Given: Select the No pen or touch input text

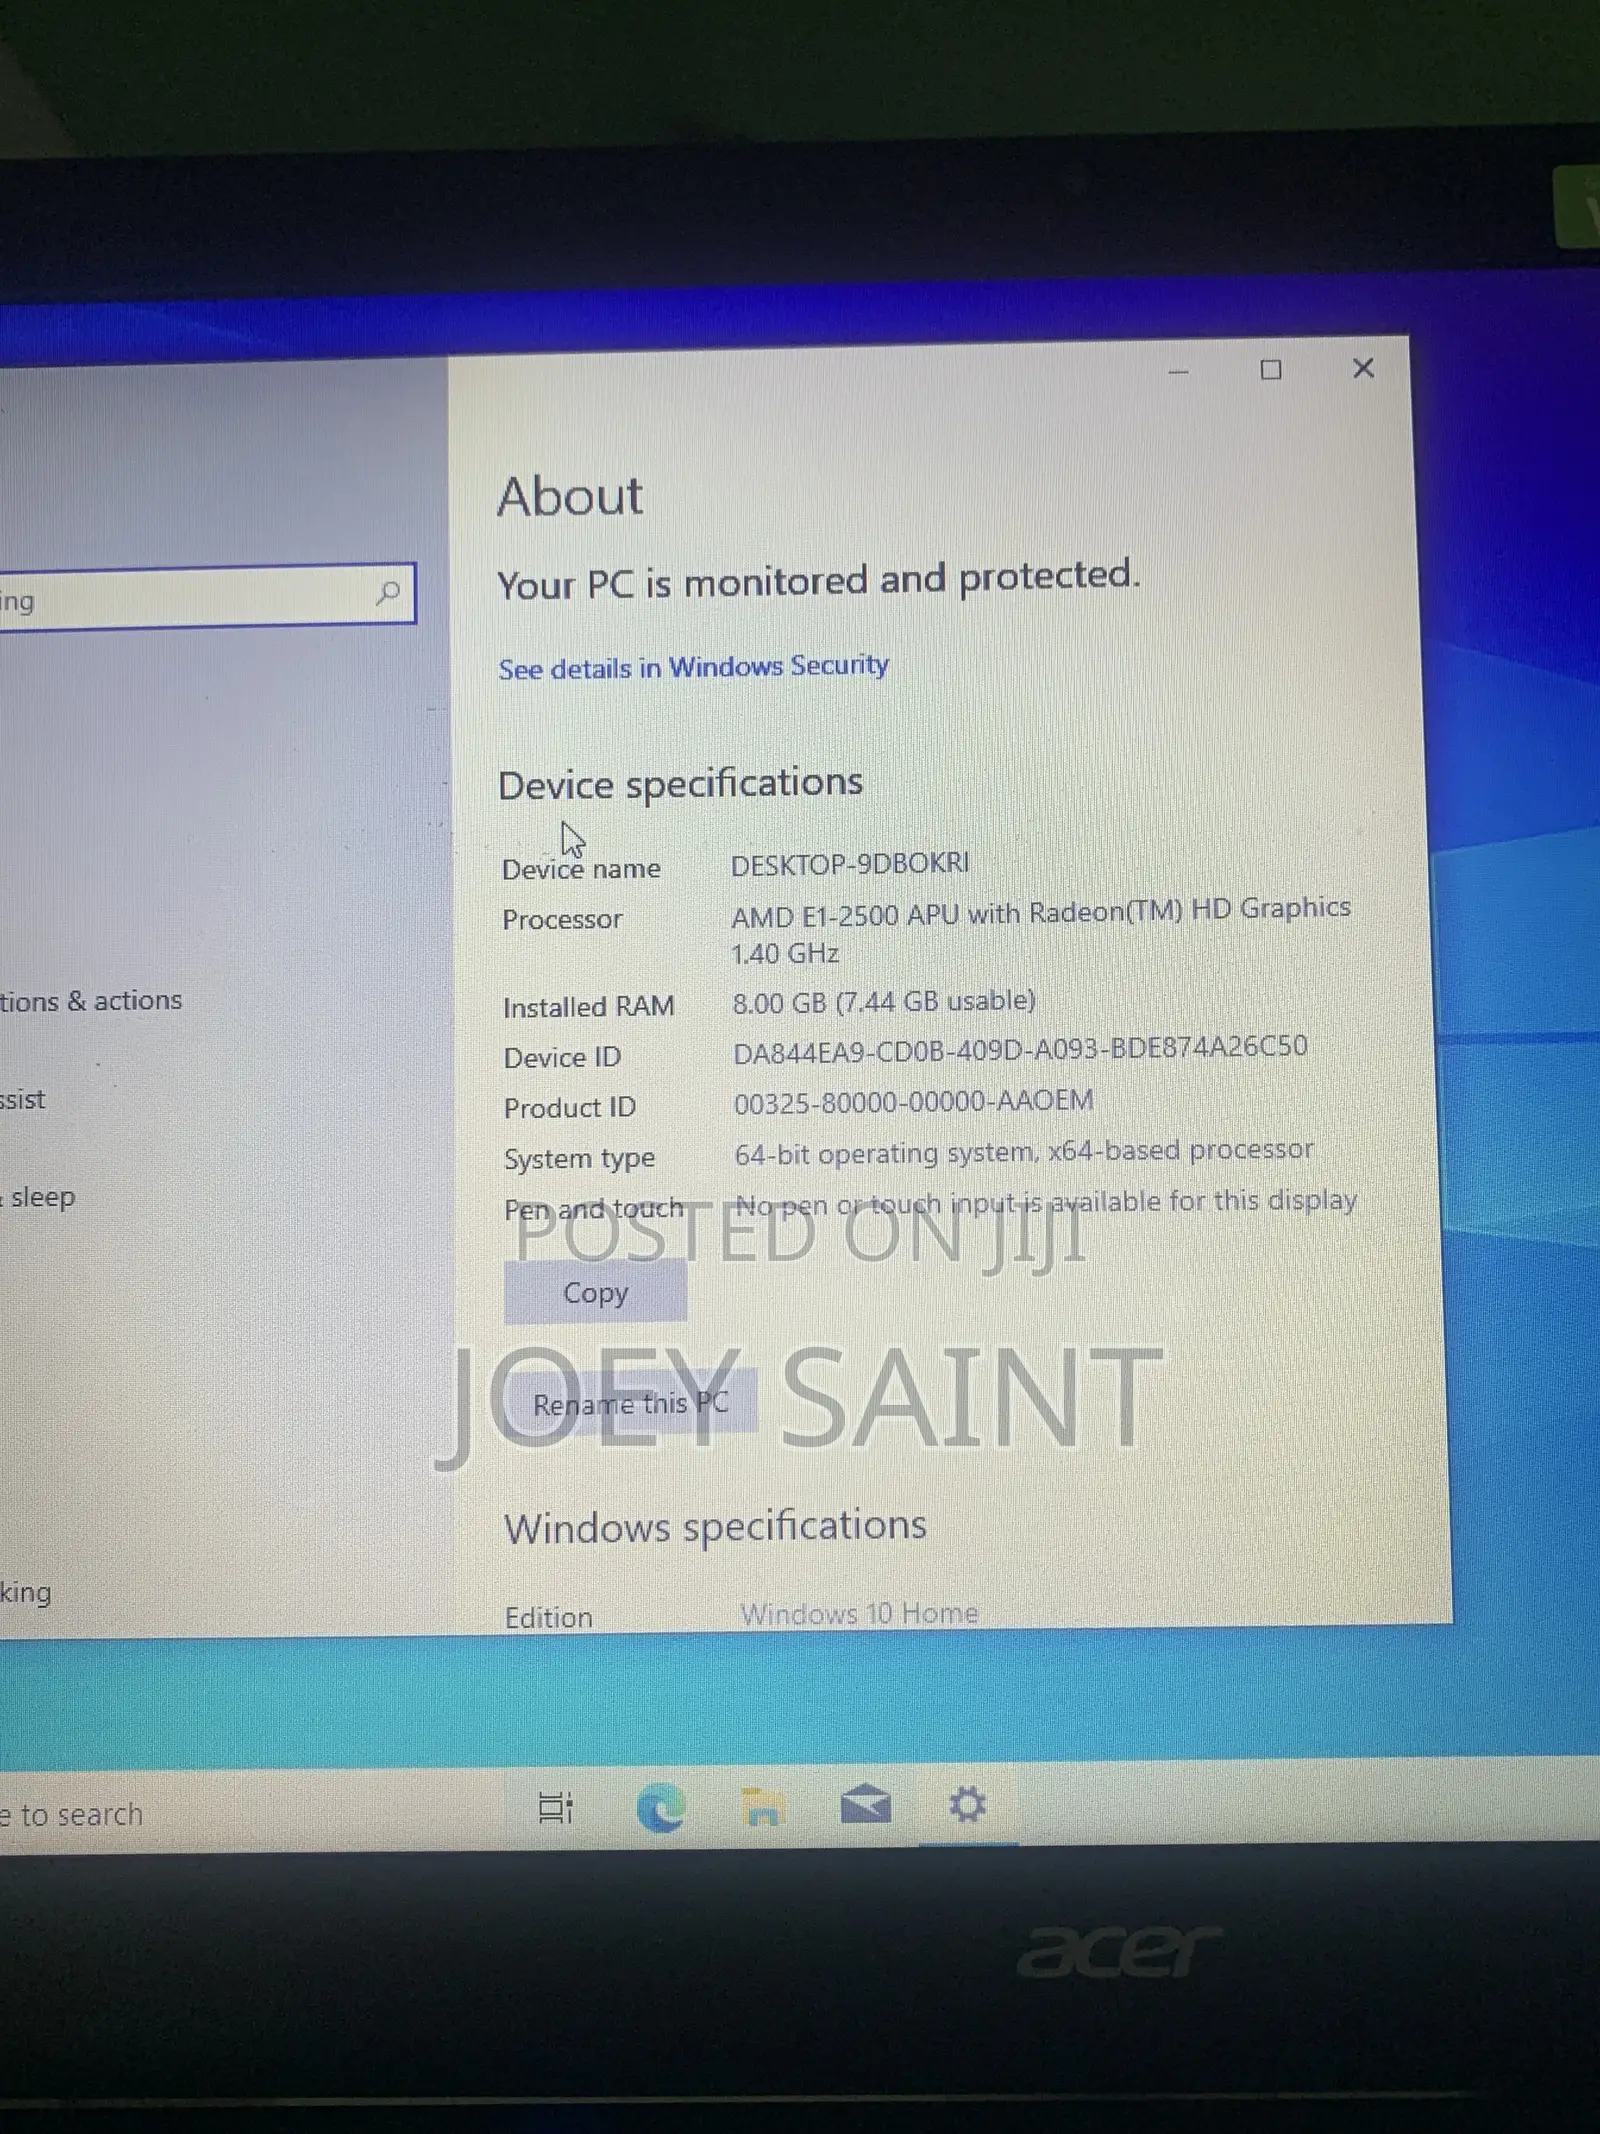Looking at the screenshot, I should [x=1046, y=1202].
